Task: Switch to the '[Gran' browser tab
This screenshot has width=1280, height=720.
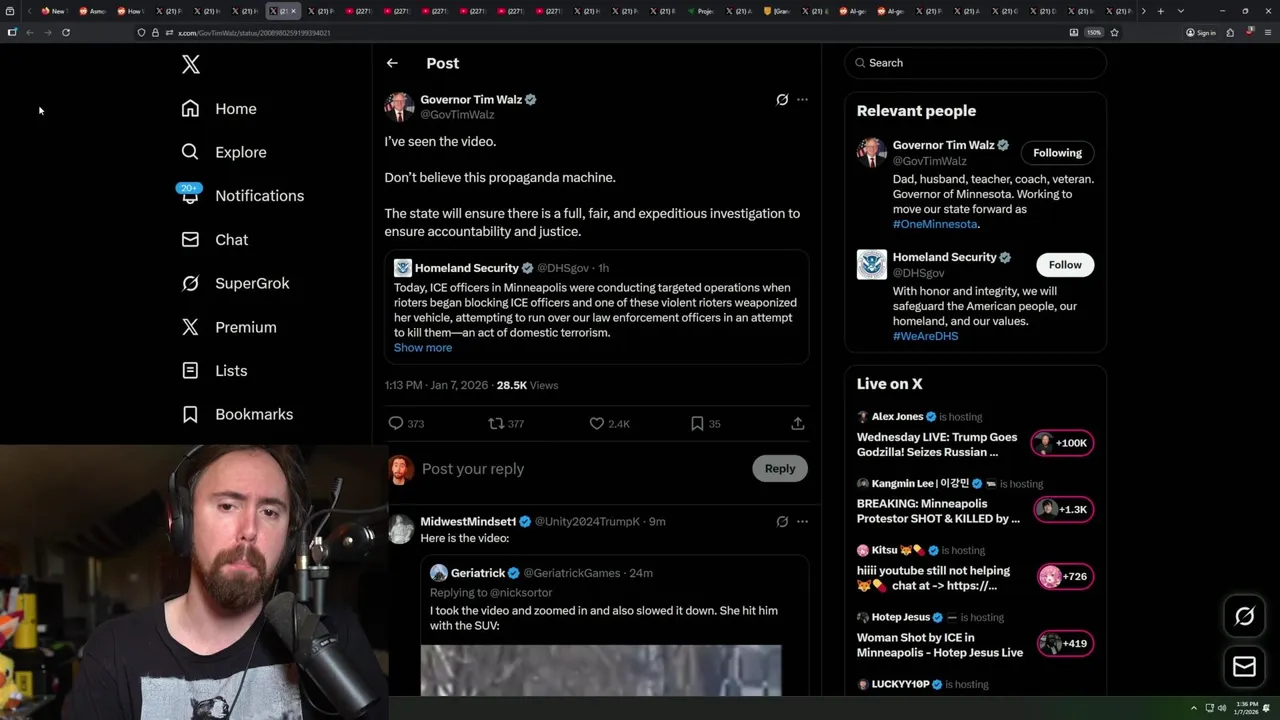Action: pos(778,11)
